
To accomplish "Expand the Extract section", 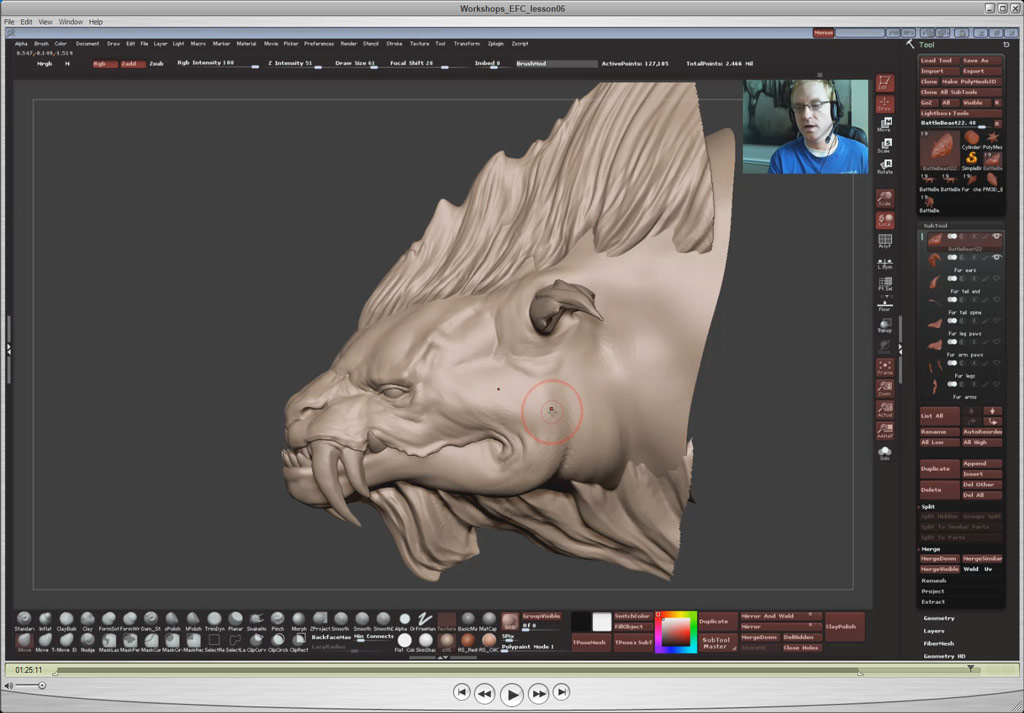I will coord(933,601).
